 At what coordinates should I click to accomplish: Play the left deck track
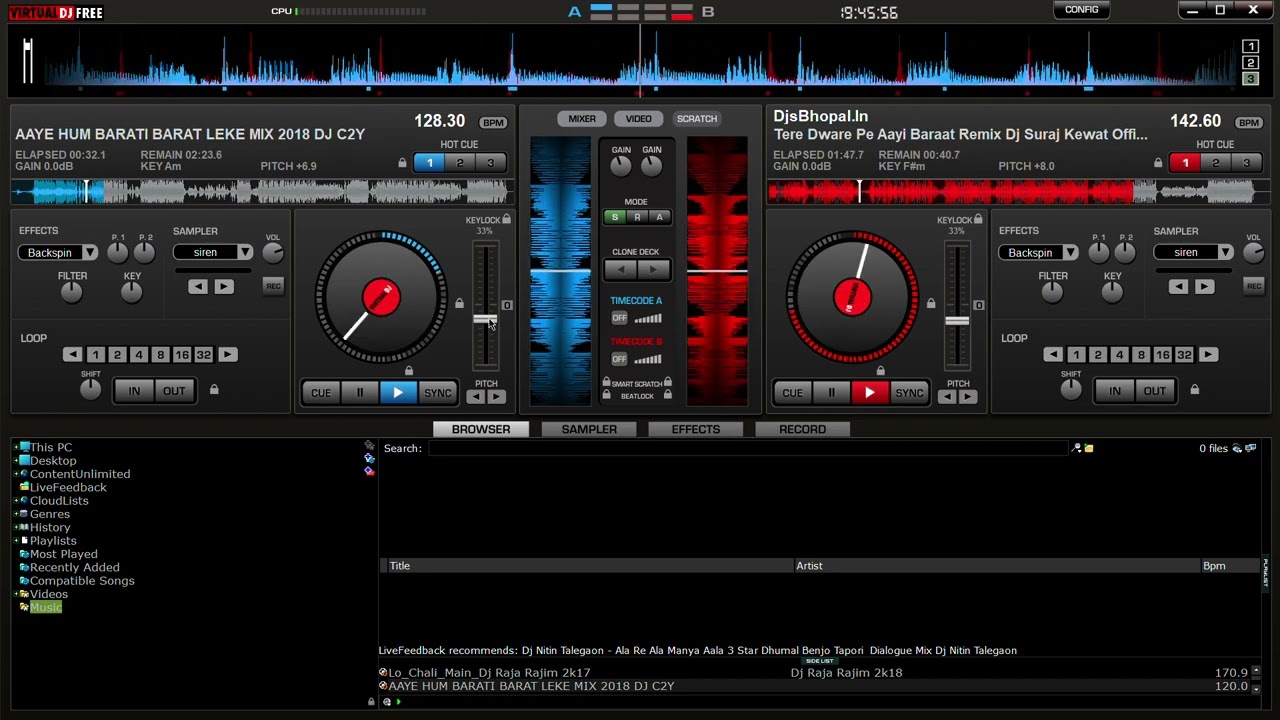coord(398,393)
